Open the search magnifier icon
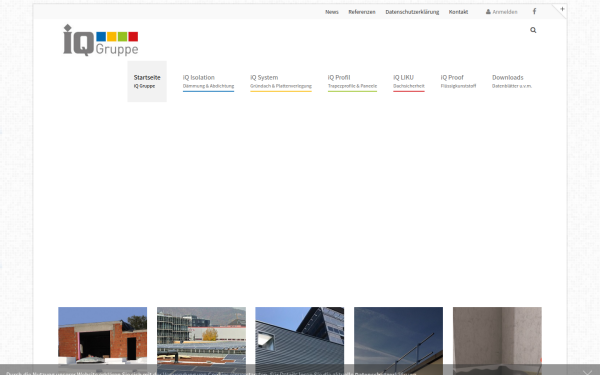The height and width of the screenshot is (375, 600). tap(533, 30)
